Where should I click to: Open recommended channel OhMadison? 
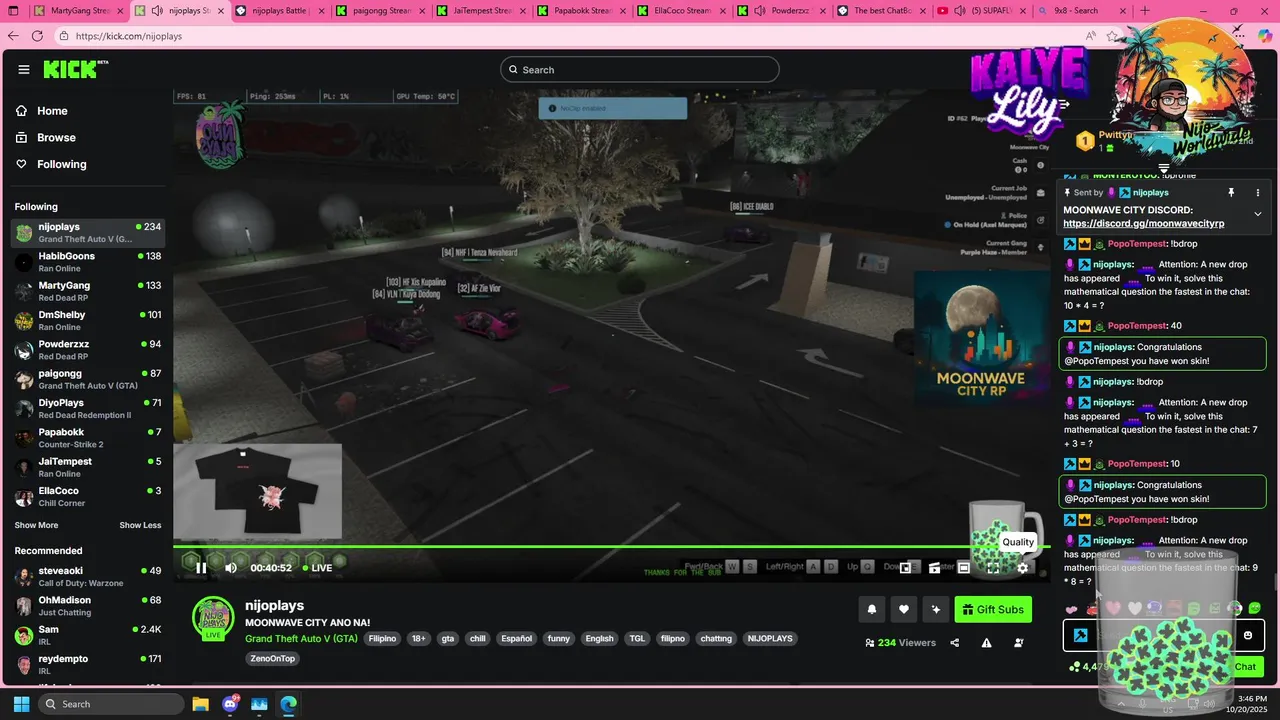point(88,606)
